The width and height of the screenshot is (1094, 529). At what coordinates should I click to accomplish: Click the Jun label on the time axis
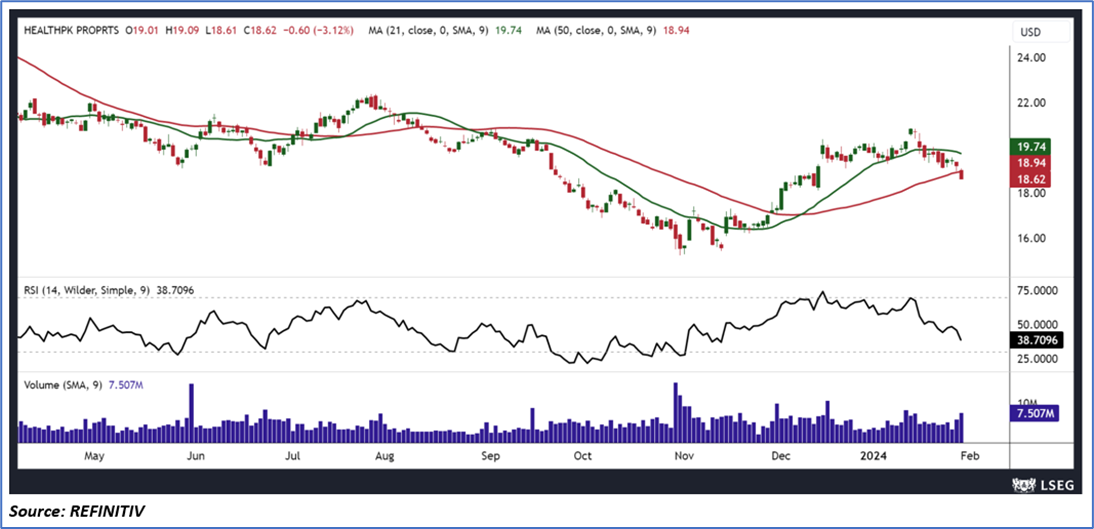tap(196, 456)
